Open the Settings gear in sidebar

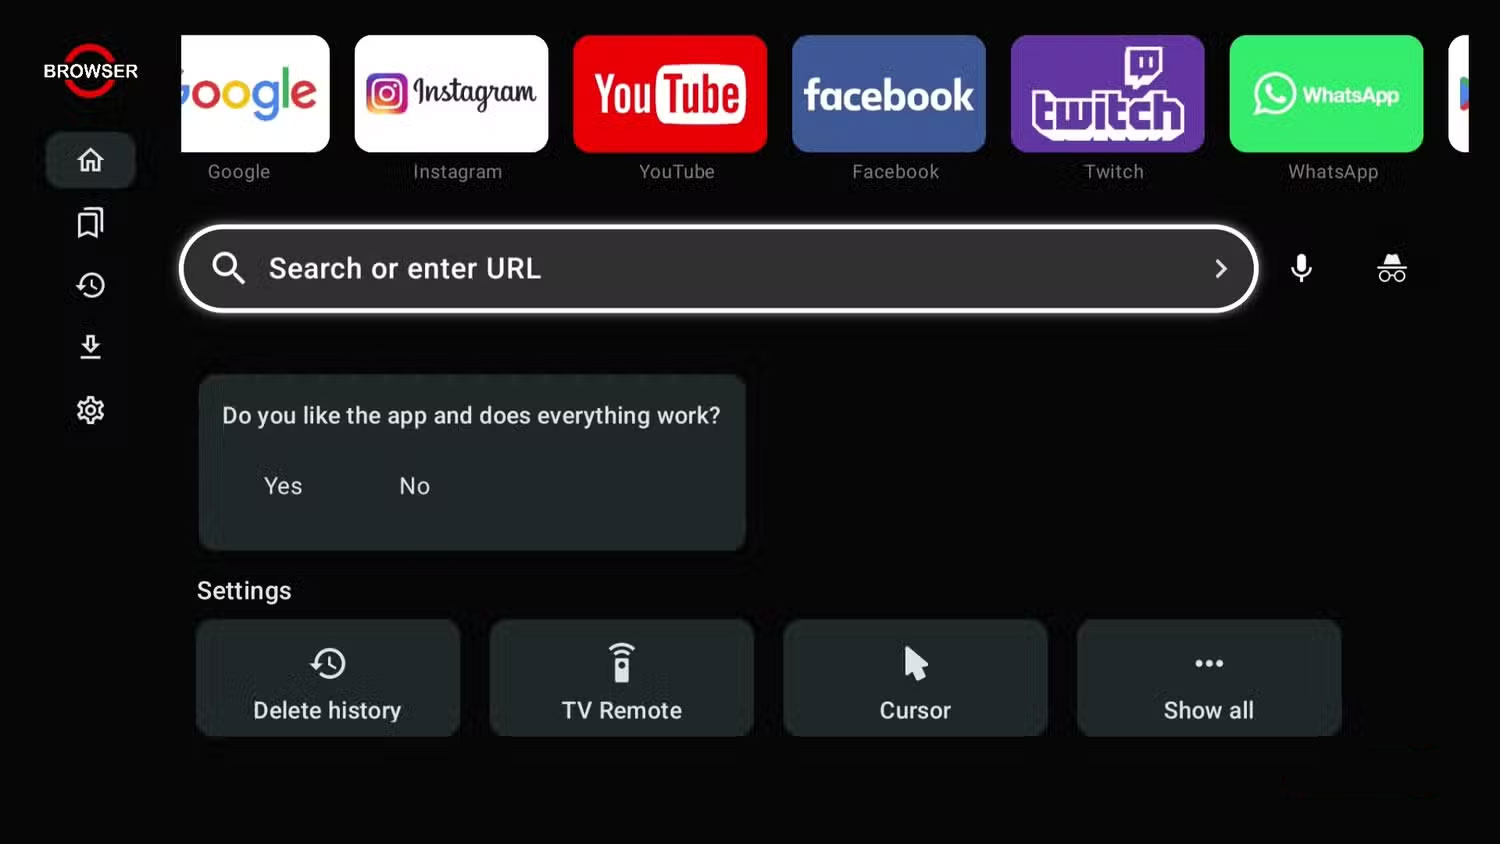90,410
